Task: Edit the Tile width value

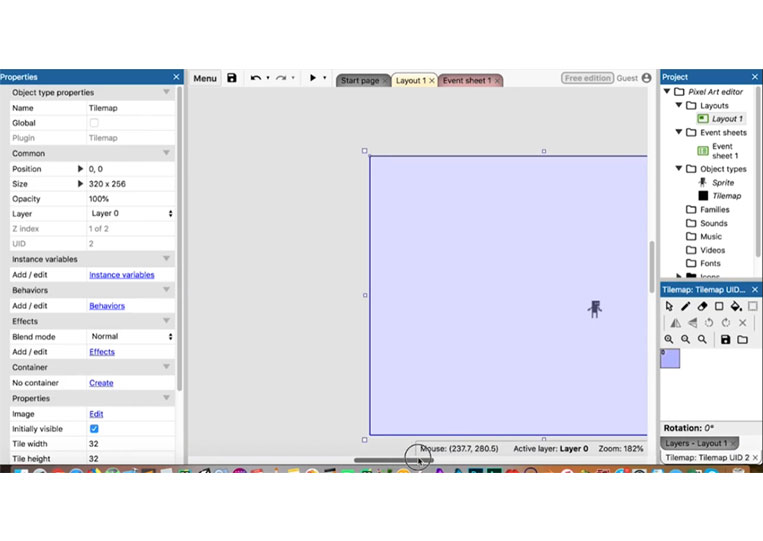Action: point(130,444)
